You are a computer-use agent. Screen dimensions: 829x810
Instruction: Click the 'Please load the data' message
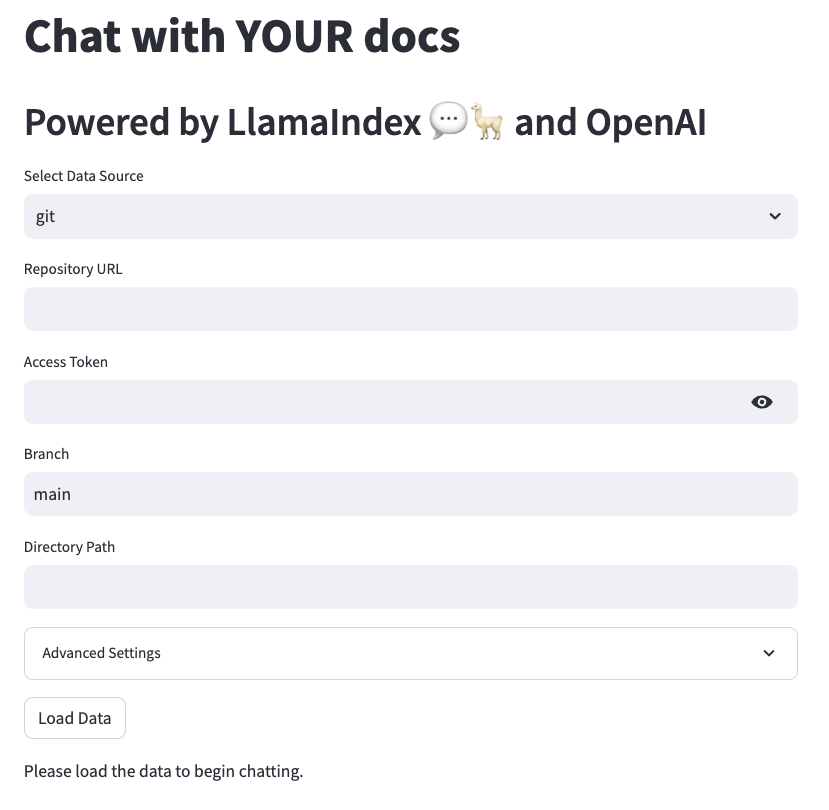click(163, 771)
